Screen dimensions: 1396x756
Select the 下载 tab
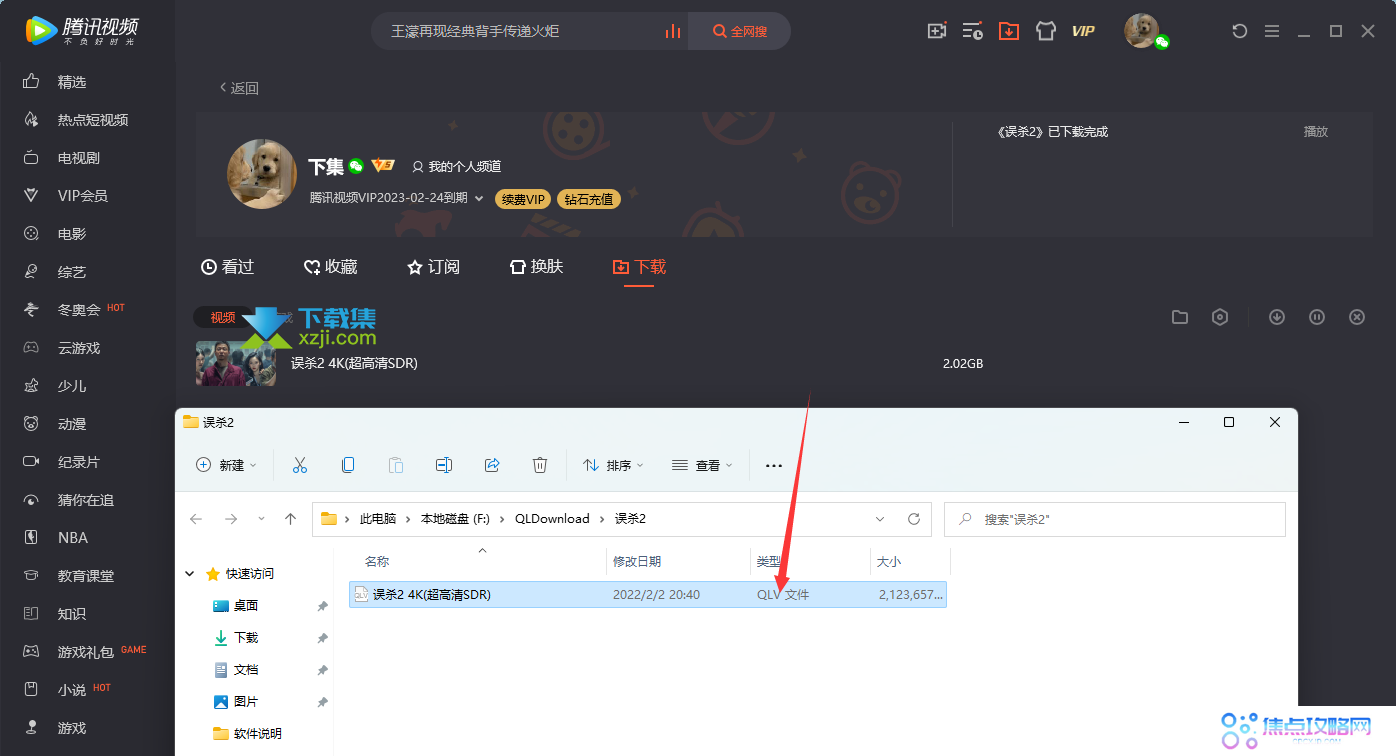click(x=639, y=267)
